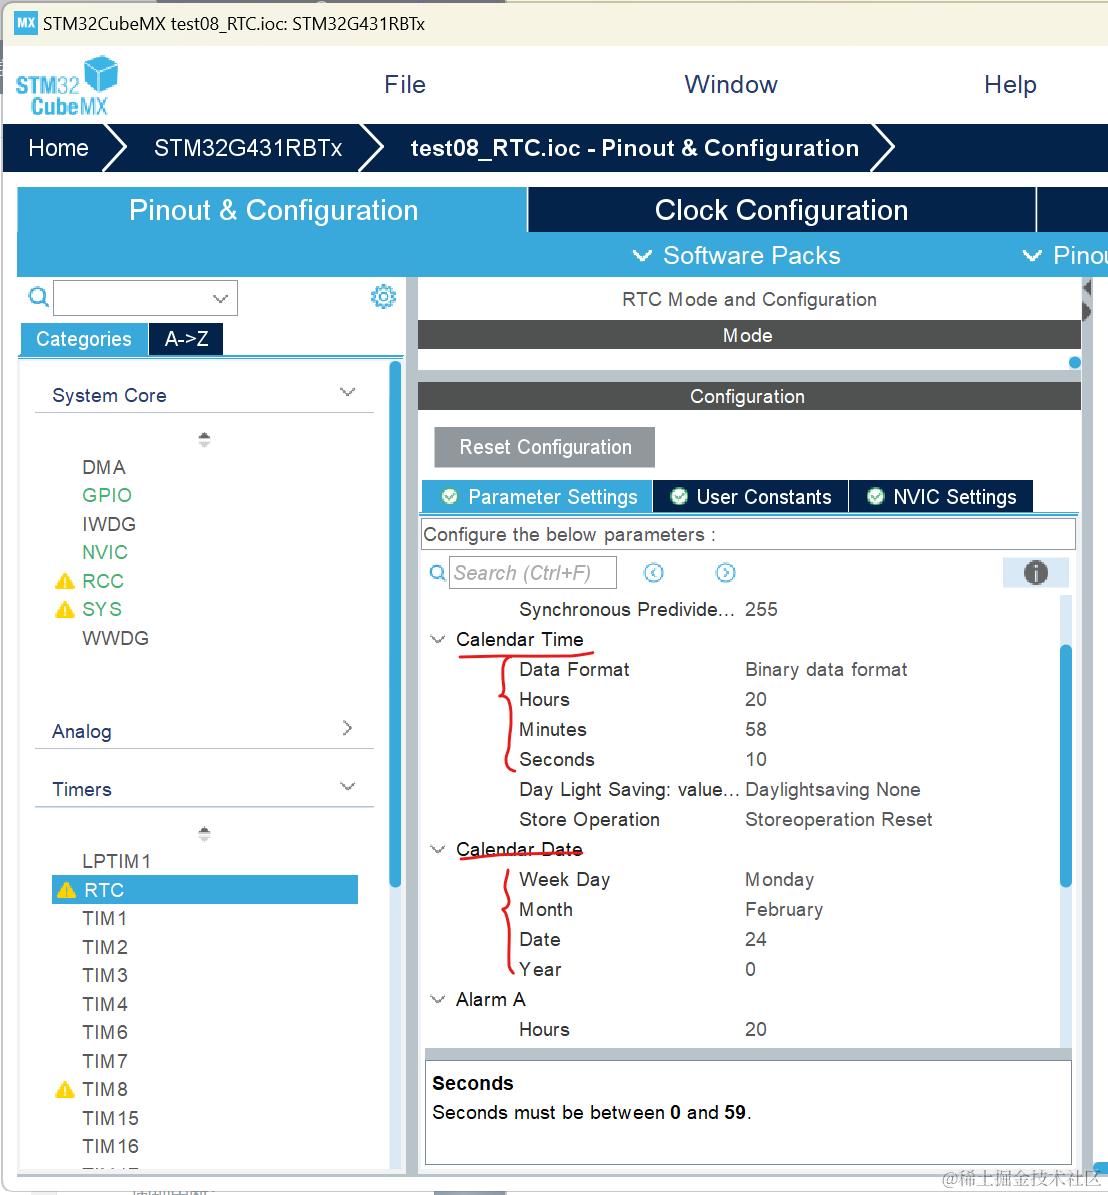Click the Week Day value Monday

780,879
